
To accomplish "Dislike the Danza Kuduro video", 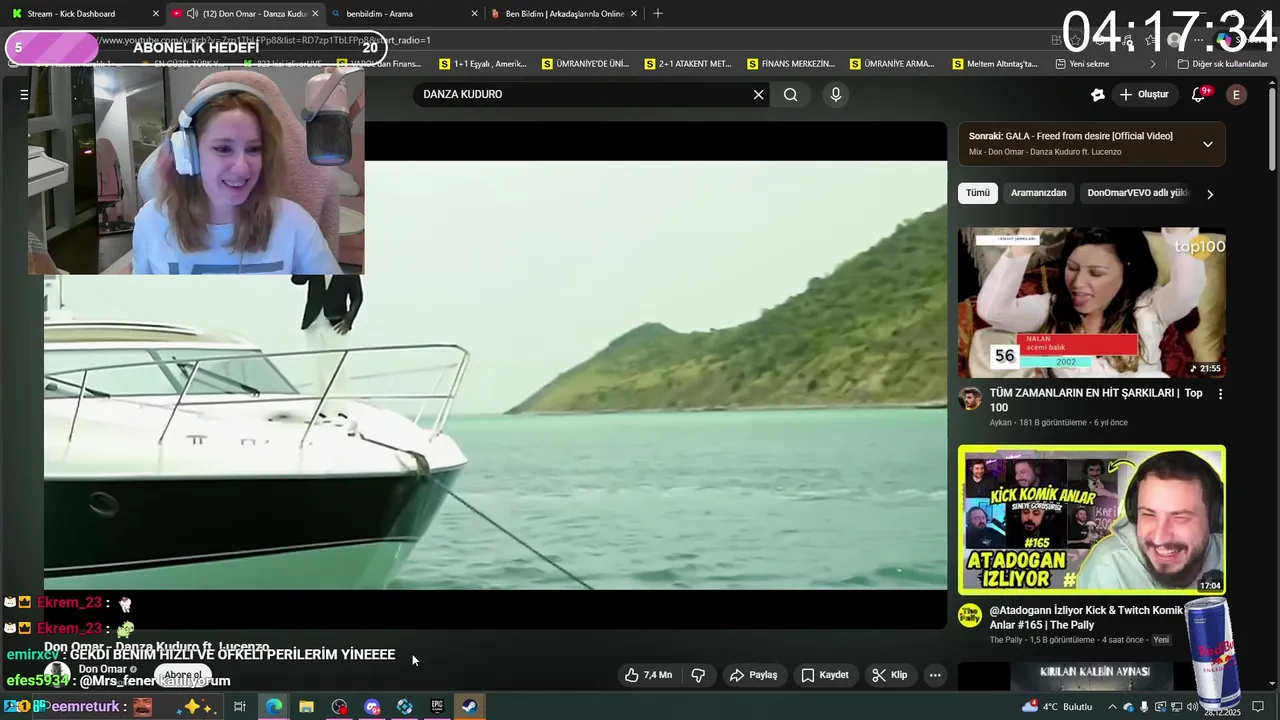I will (x=698, y=675).
